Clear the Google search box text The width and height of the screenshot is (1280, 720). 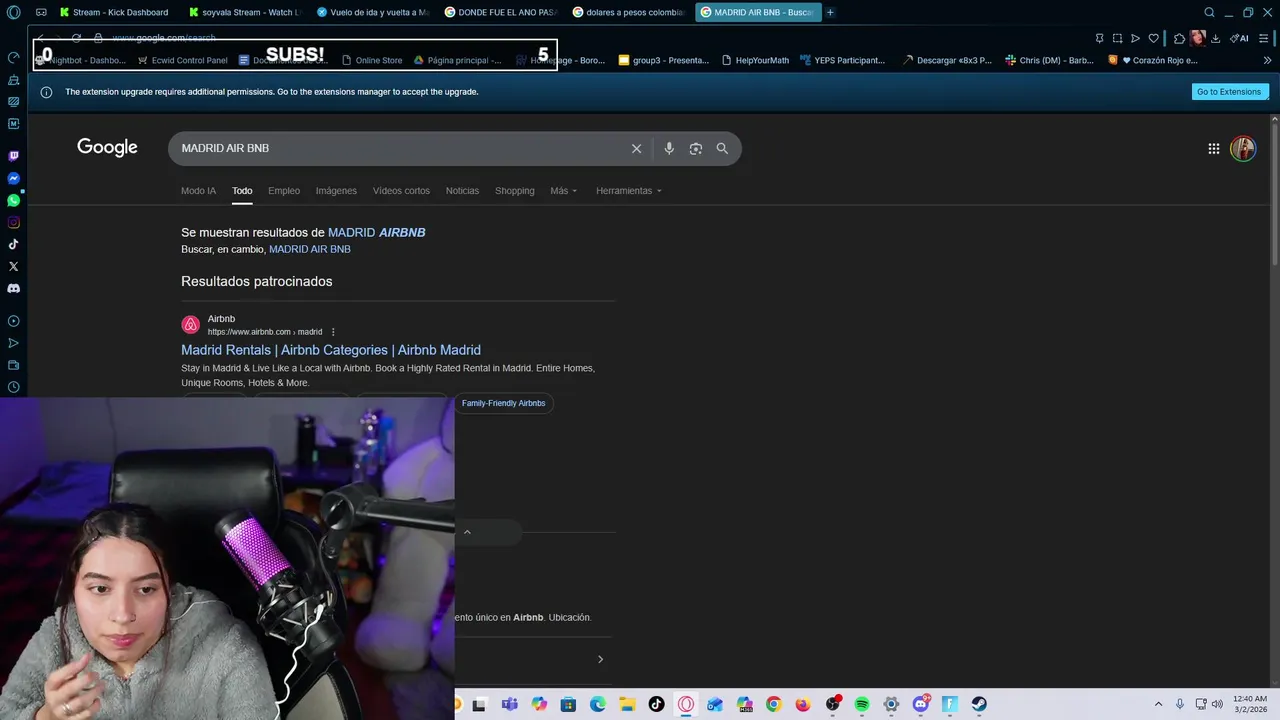tap(636, 148)
